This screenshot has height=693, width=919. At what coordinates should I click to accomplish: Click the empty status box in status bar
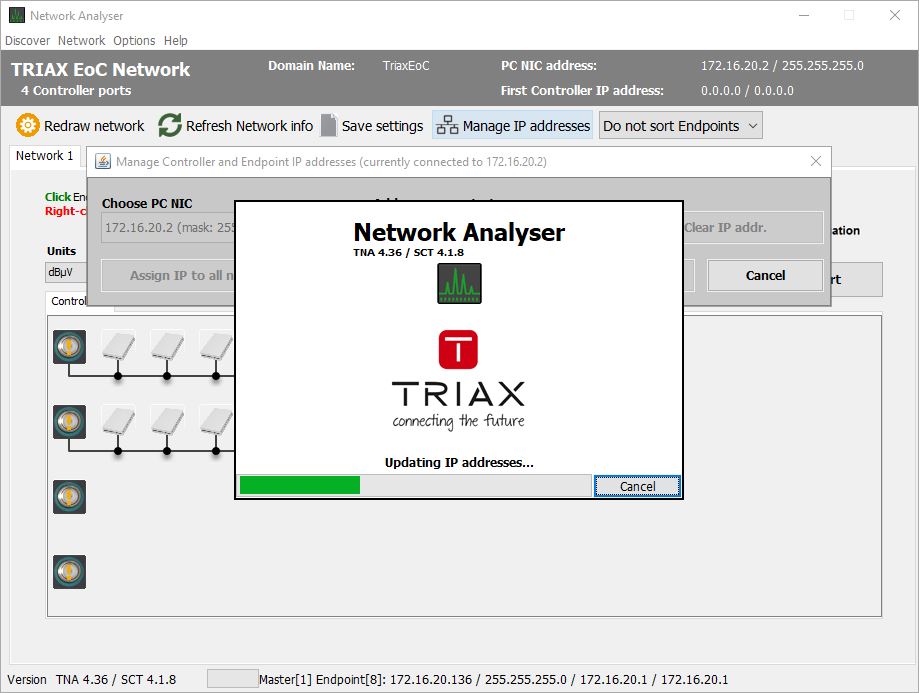(x=233, y=679)
